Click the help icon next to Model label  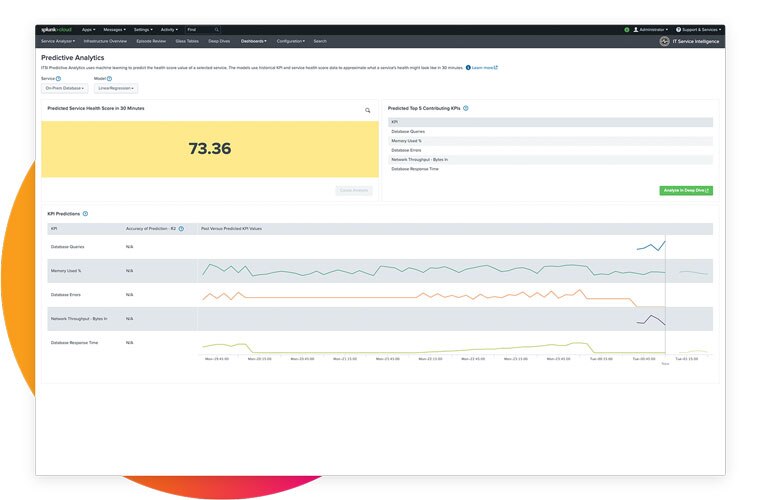pyautogui.click(x=110, y=78)
